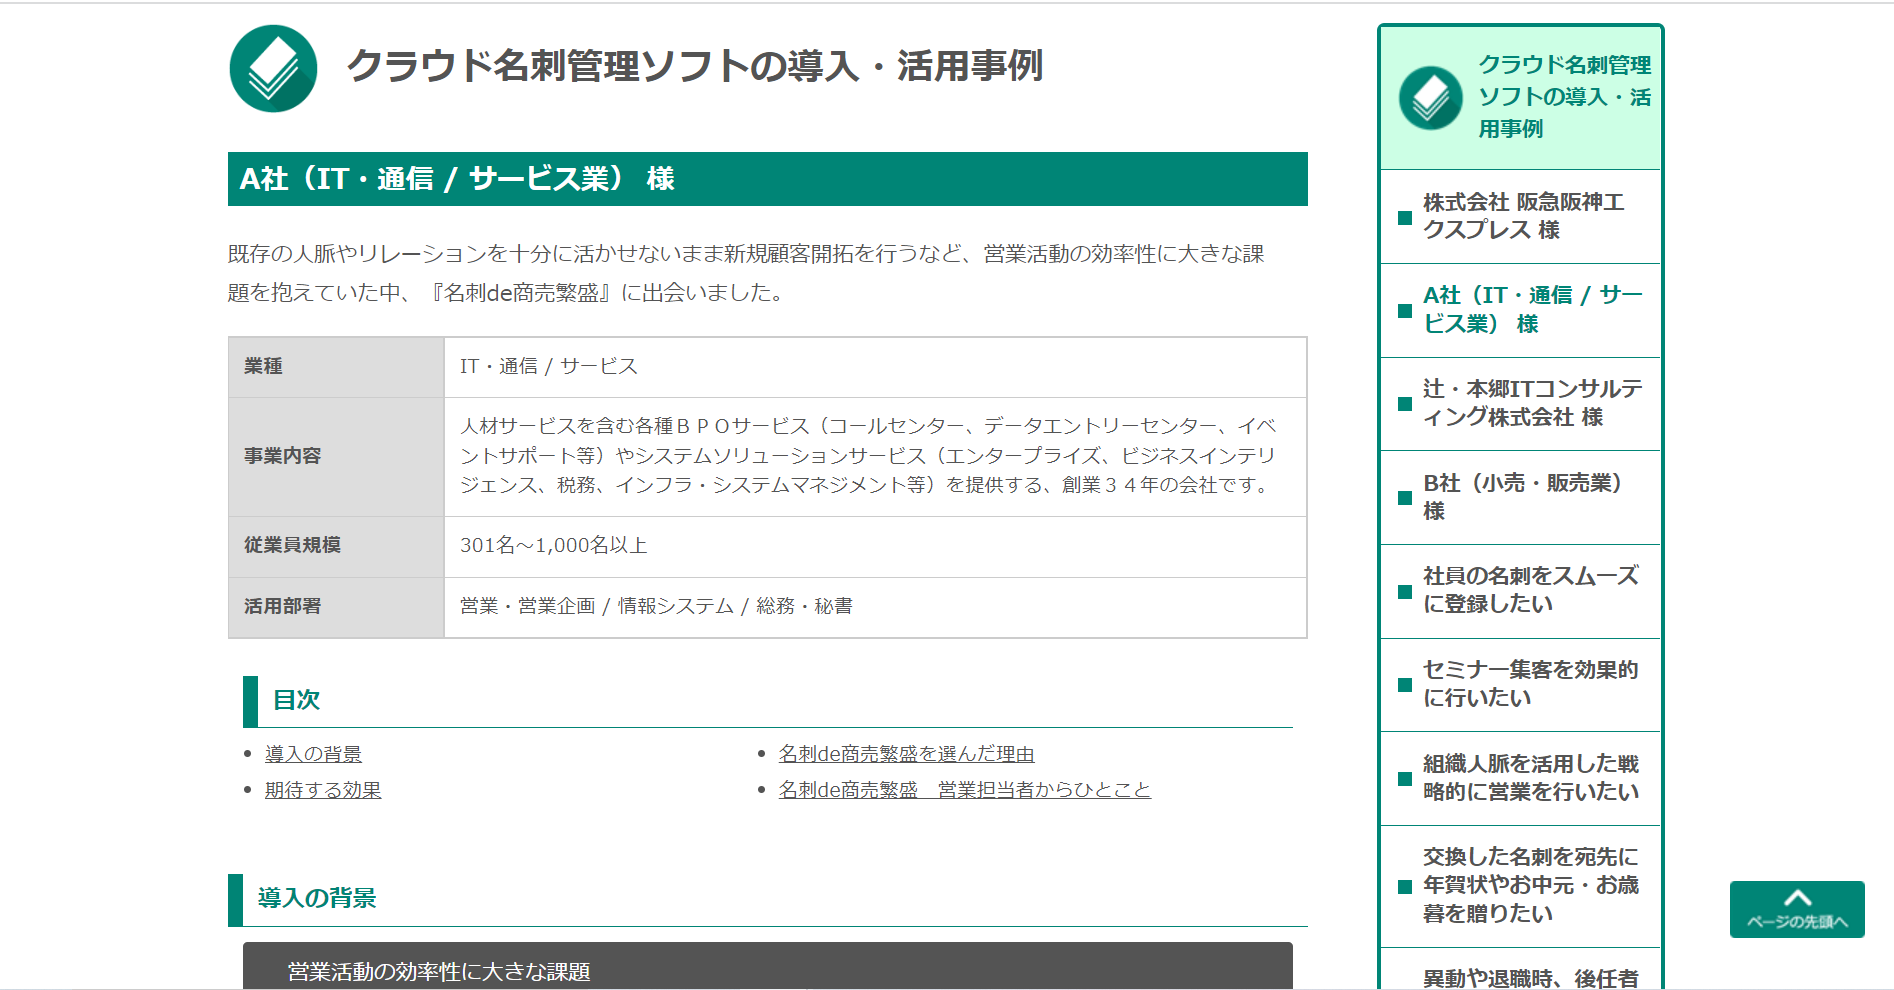Open 辻・本郷ITコンサルティング株式会社 様 sidebar entry
This screenshot has height=990, width=1894.
(x=1531, y=403)
